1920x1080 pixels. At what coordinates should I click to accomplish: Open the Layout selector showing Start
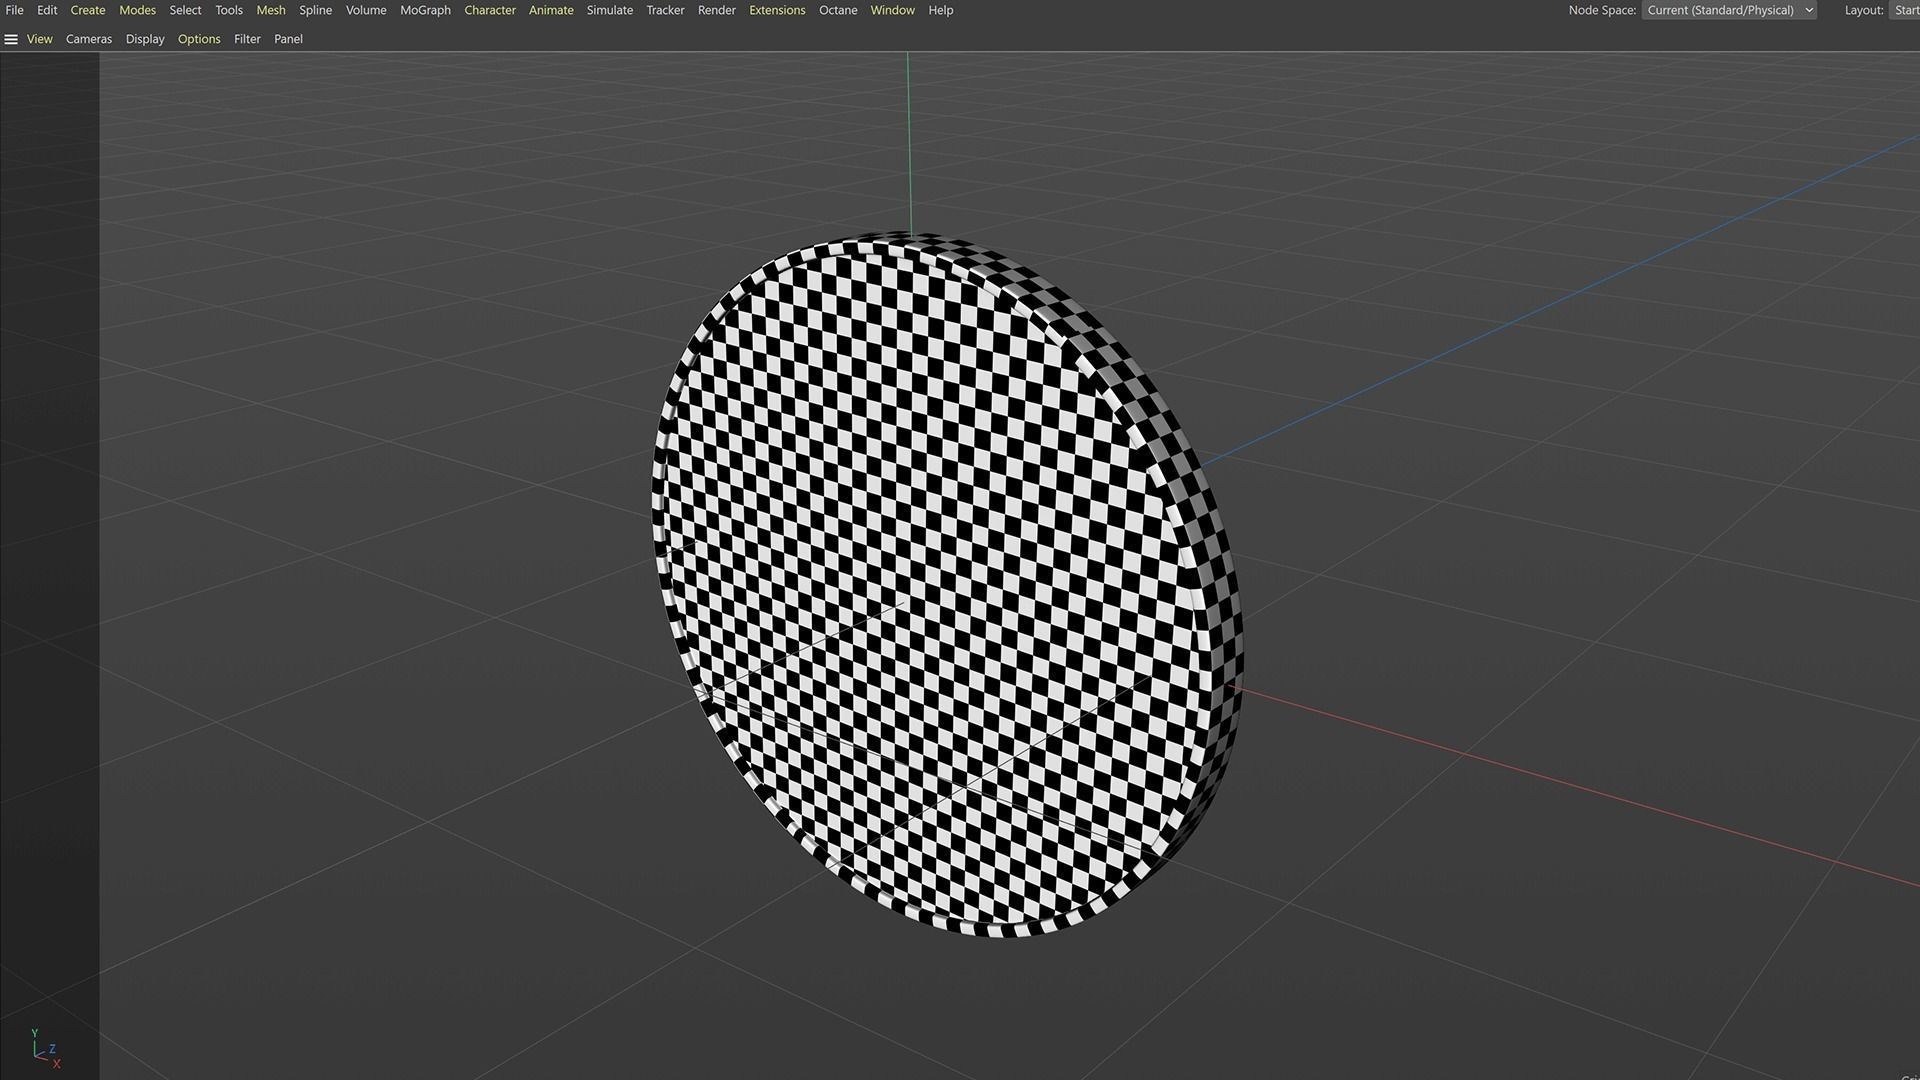click(1905, 10)
